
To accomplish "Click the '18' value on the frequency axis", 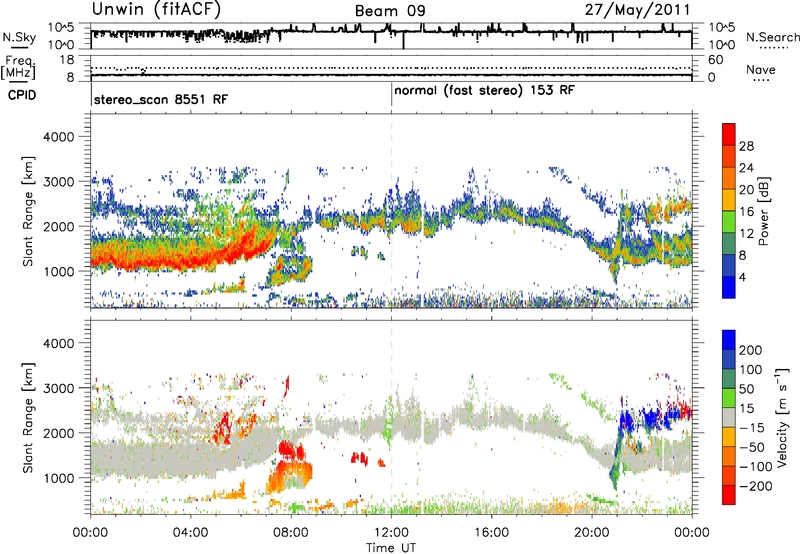I will pos(67,60).
